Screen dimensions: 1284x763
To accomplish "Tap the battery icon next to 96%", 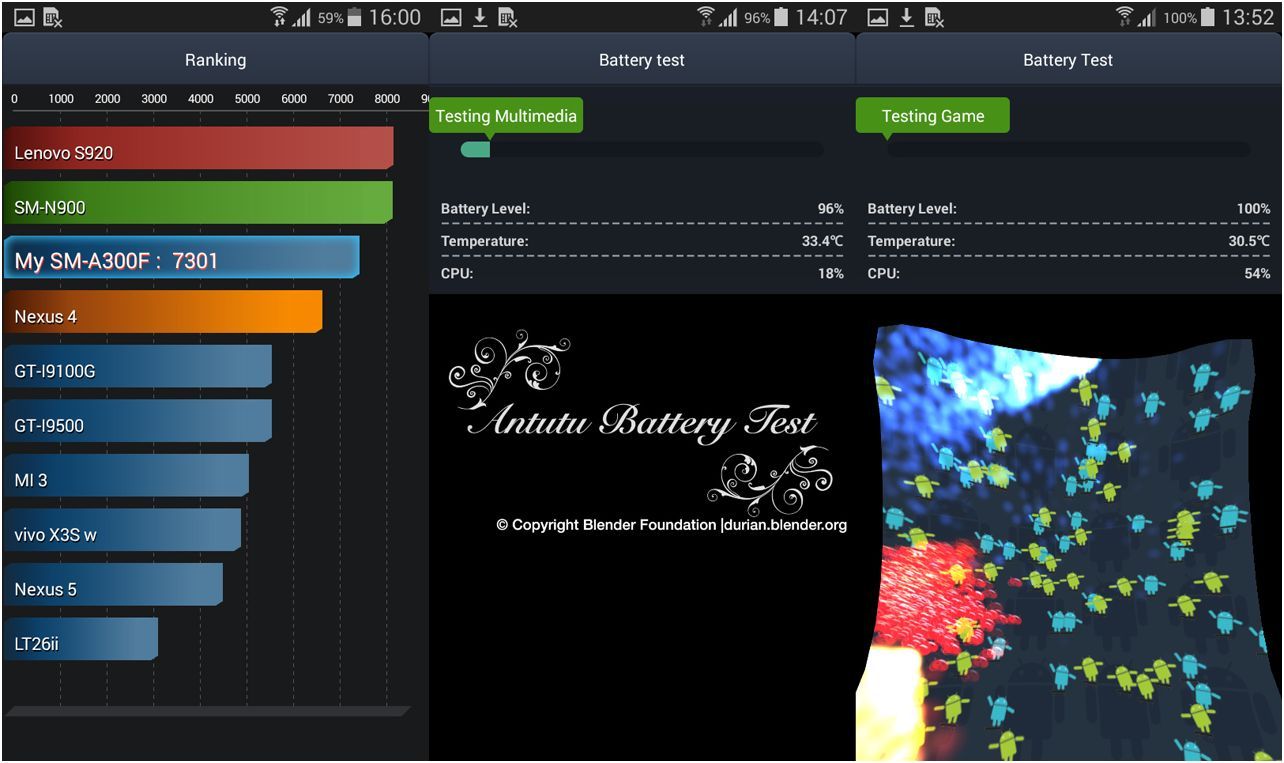I will (x=782, y=18).
